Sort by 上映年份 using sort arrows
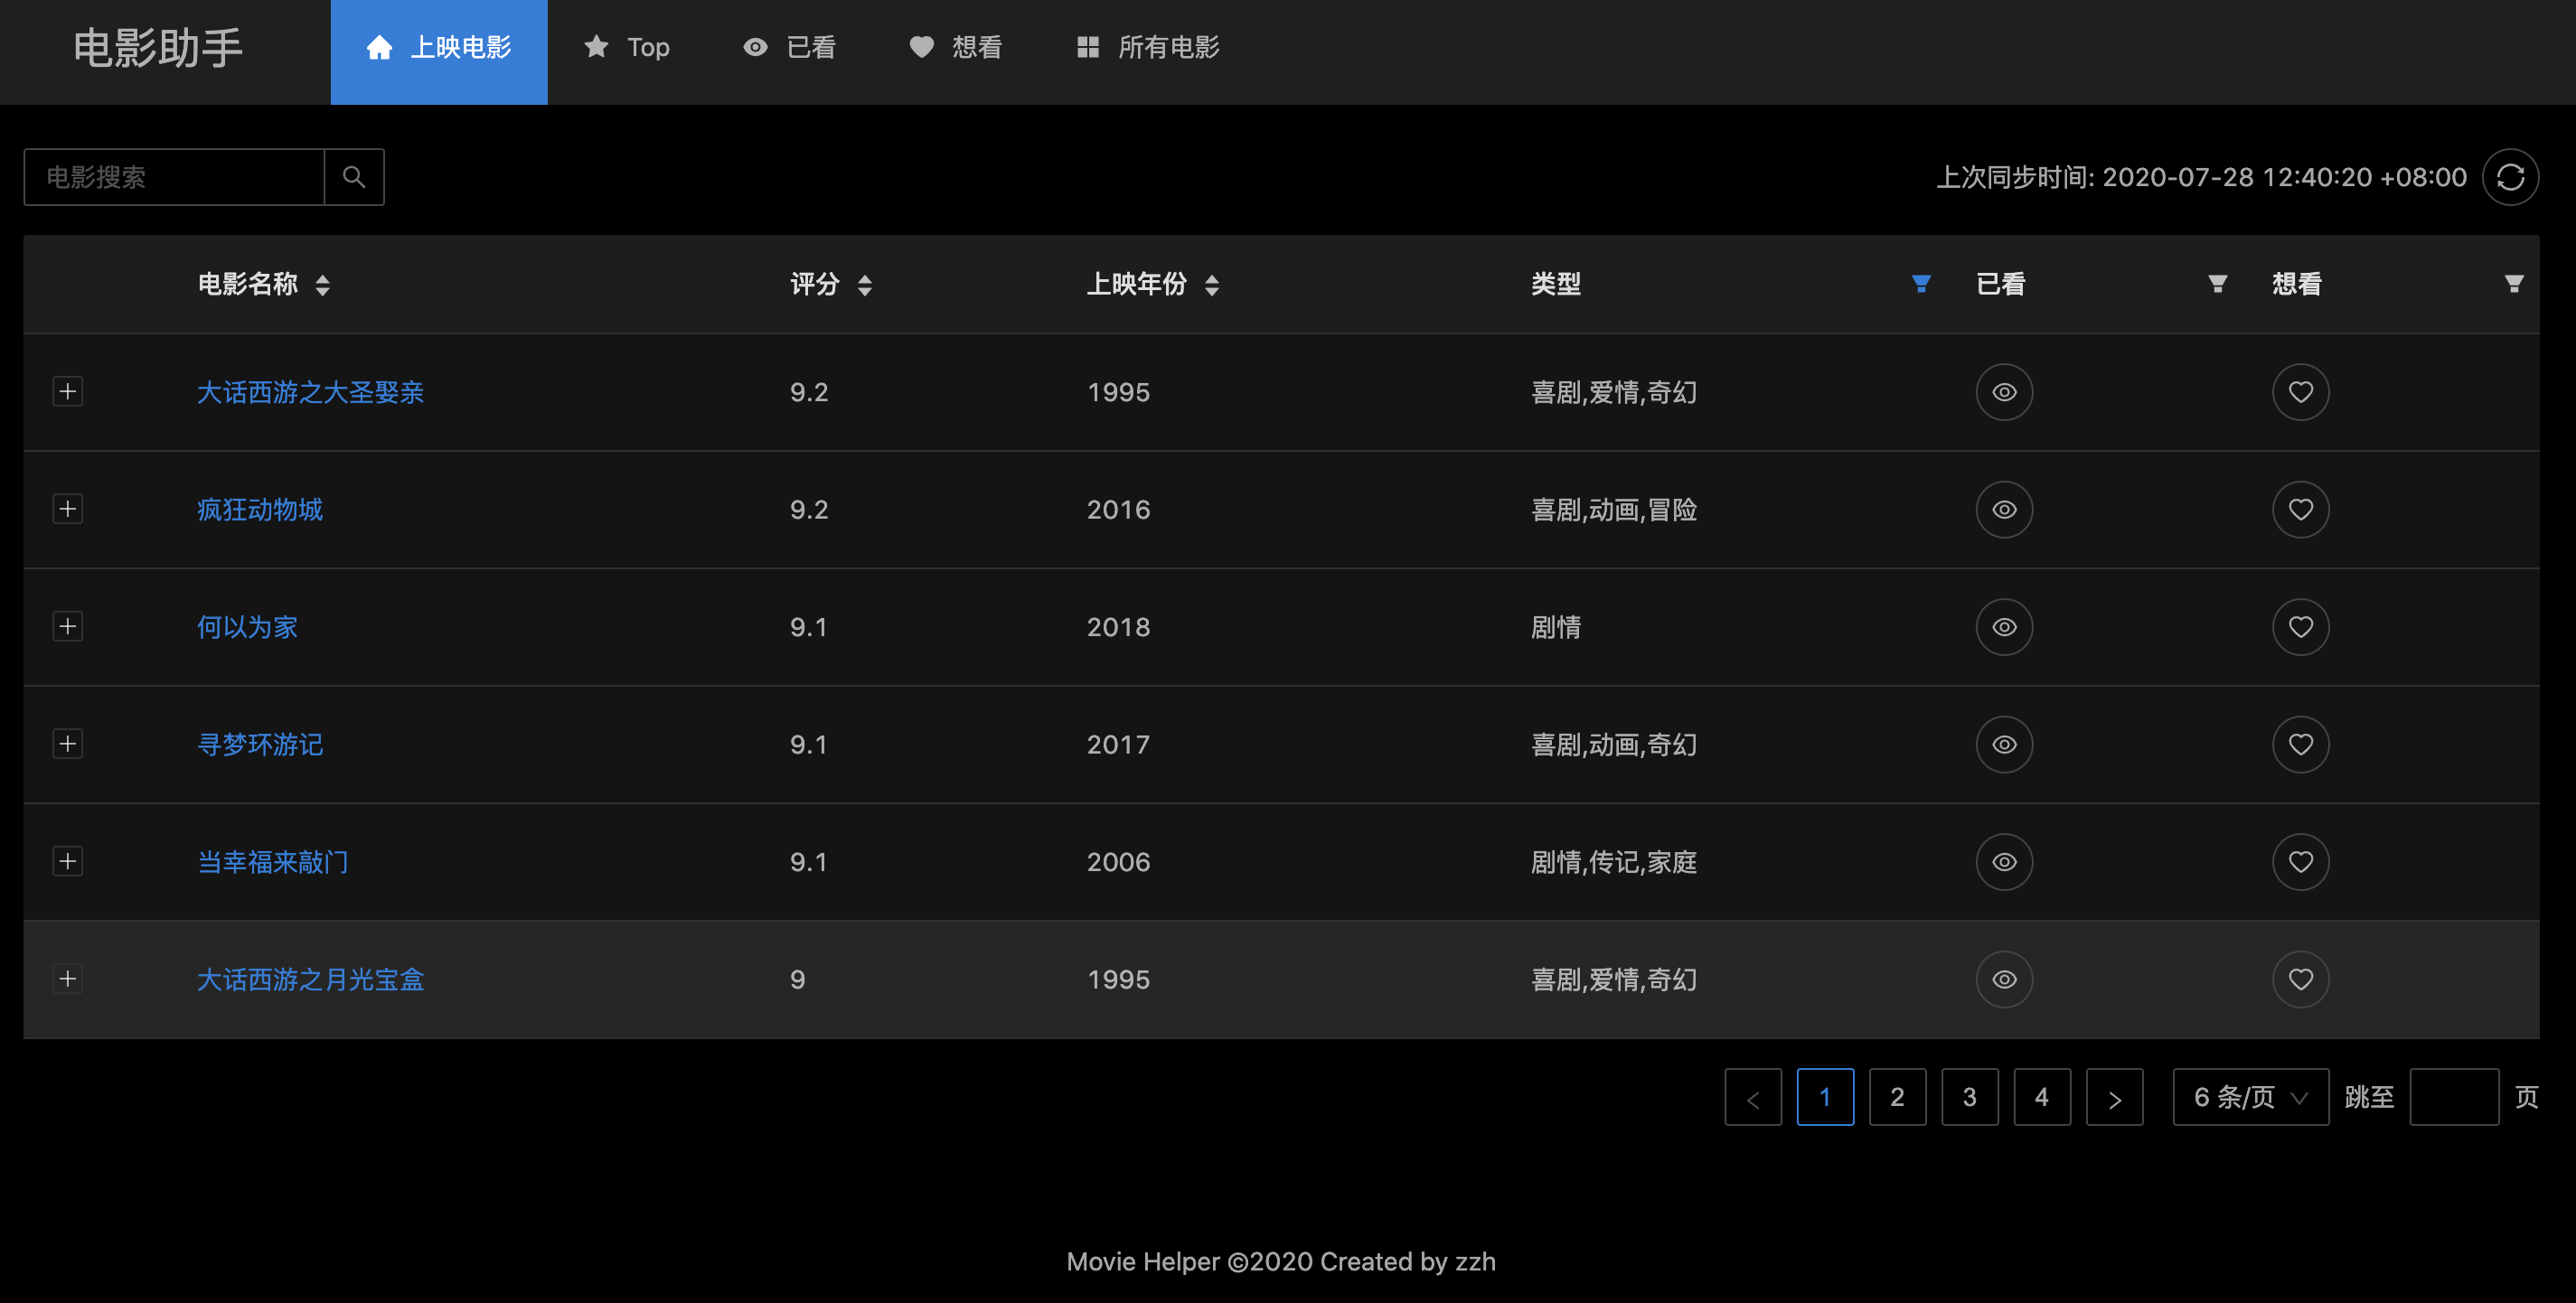Image resolution: width=2576 pixels, height=1303 pixels. point(1212,285)
